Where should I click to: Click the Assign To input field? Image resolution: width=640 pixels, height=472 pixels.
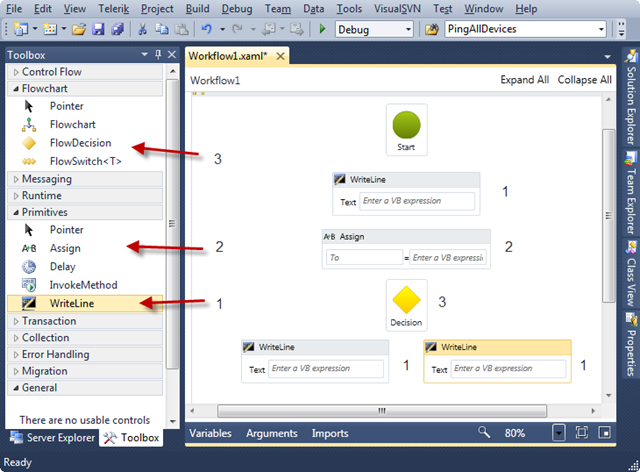pyautogui.click(x=364, y=257)
